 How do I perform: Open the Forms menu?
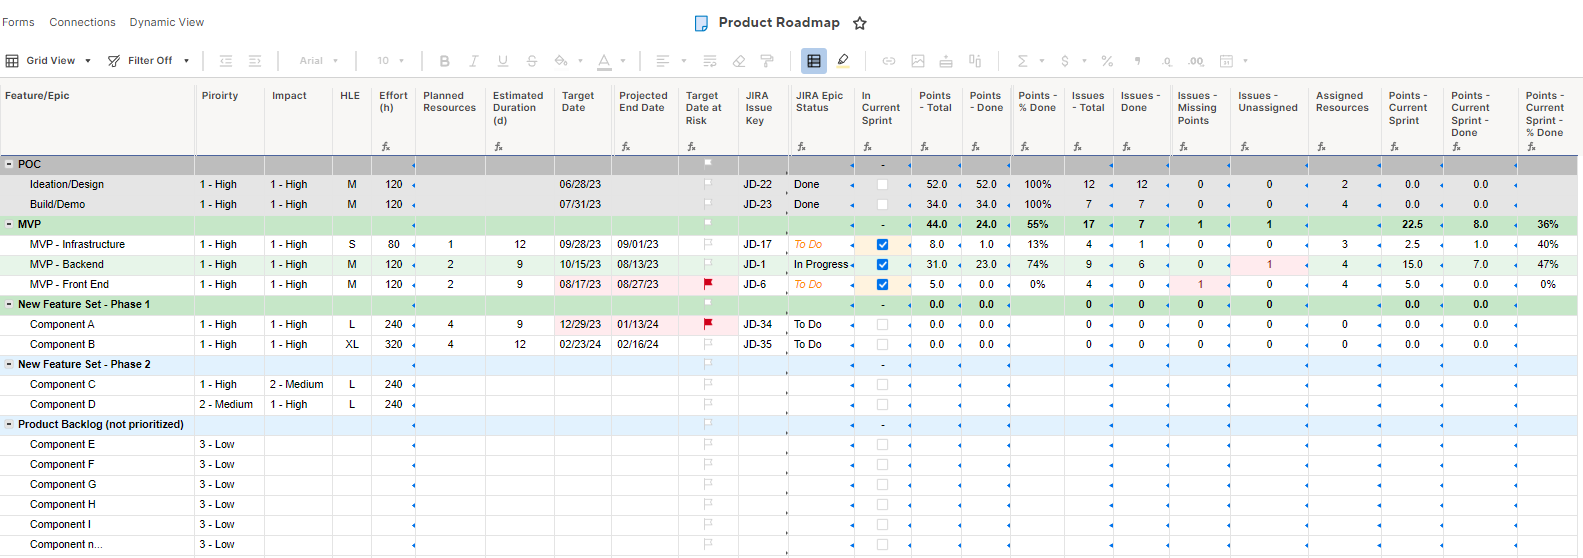tap(18, 22)
